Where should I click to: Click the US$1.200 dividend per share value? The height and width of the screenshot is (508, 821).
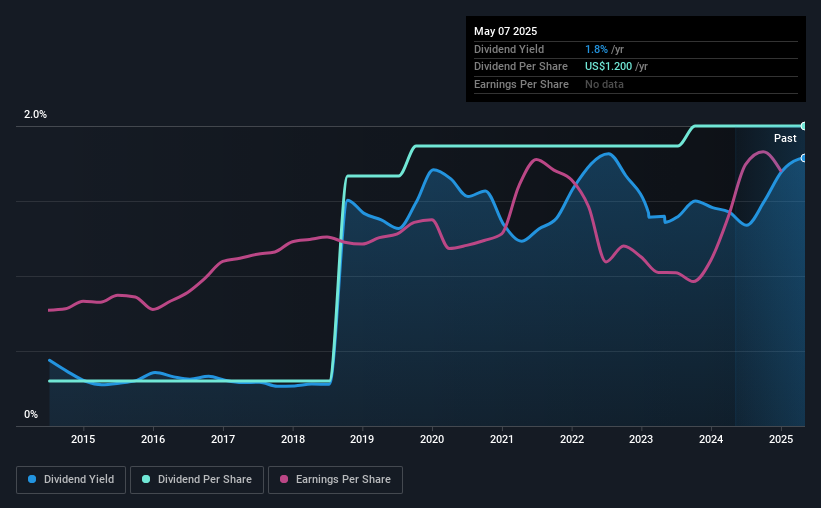(608, 67)
